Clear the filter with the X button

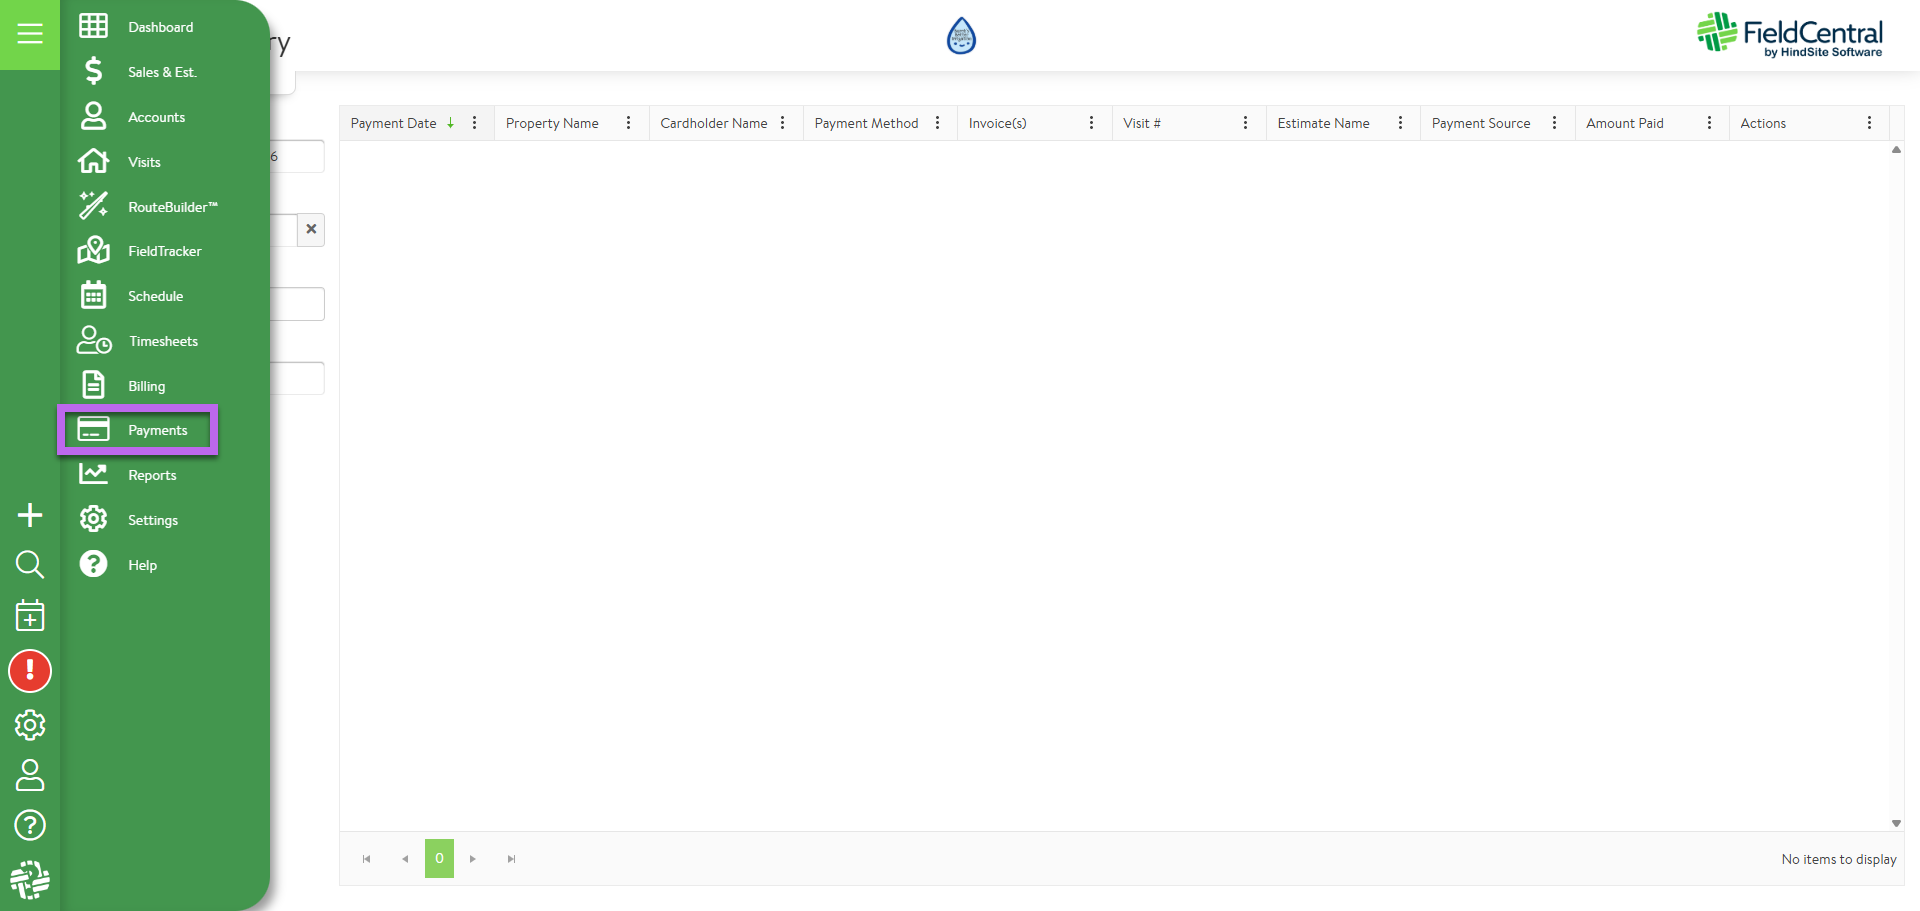[311, 229]
